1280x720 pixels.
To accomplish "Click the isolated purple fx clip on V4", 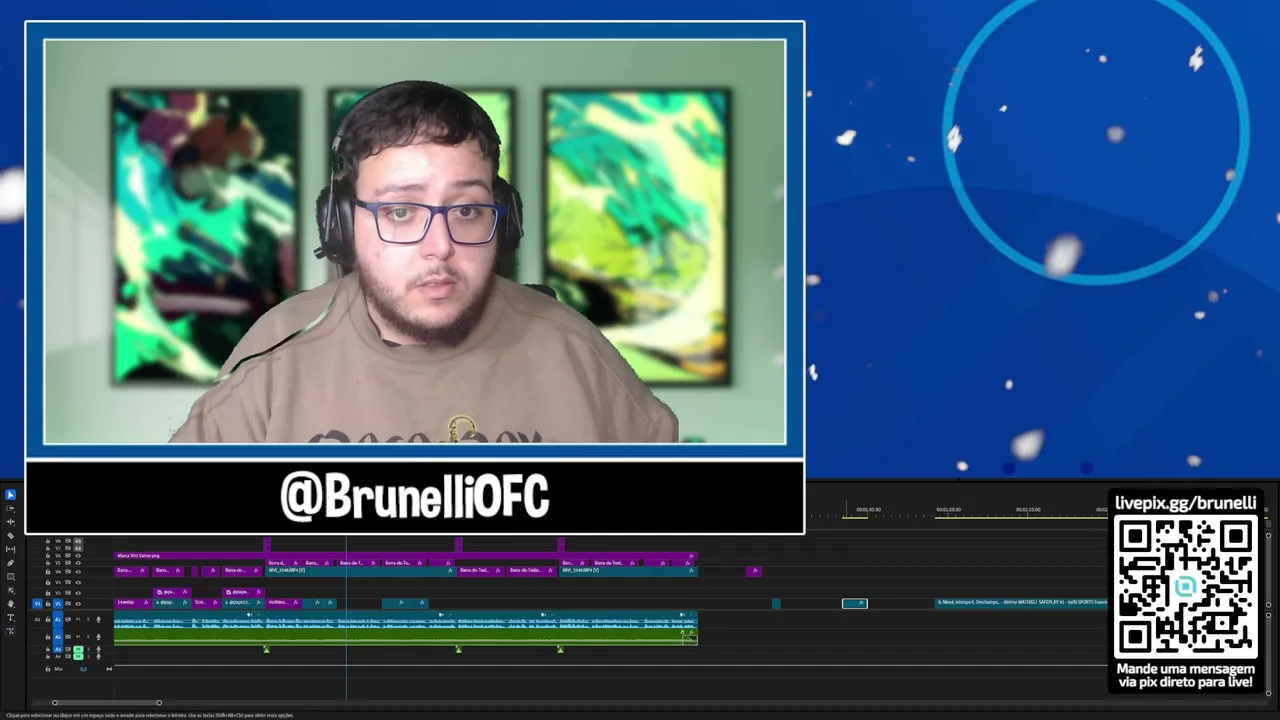I will click(755, 571).
